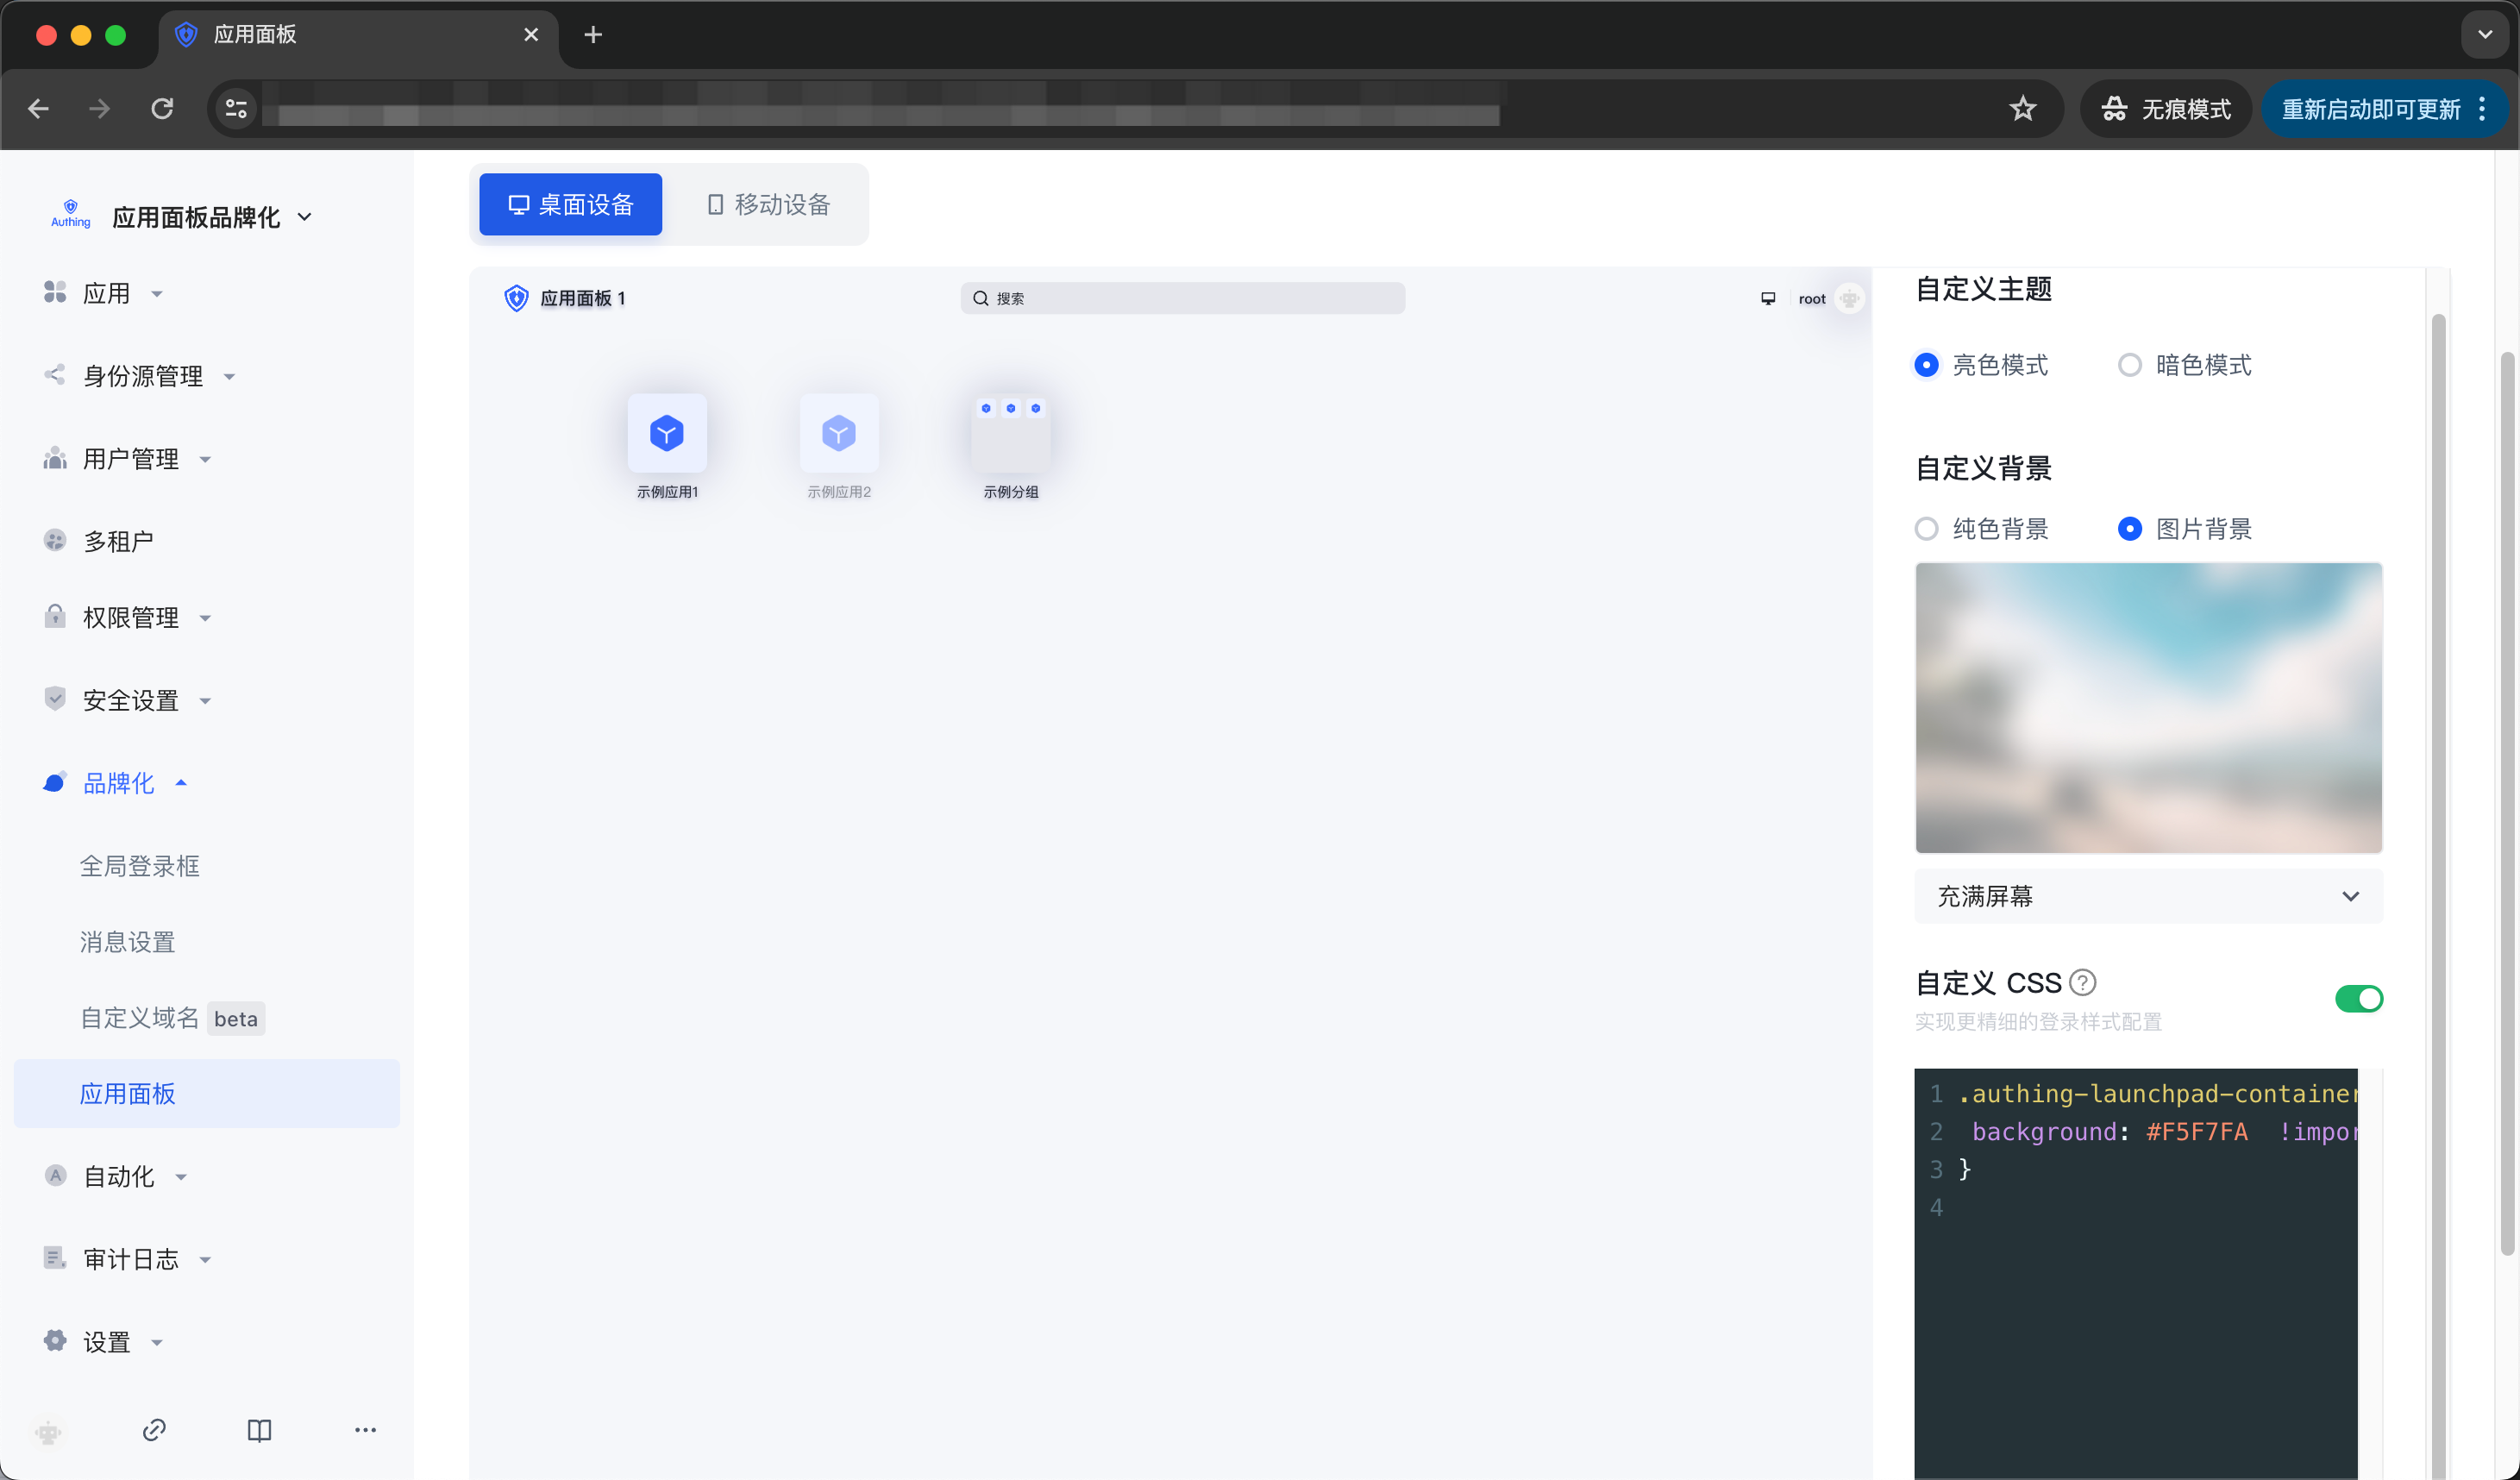Click the 搜索 search field in preview
Viewport: 2520px width, 1480px height.
1182,299
